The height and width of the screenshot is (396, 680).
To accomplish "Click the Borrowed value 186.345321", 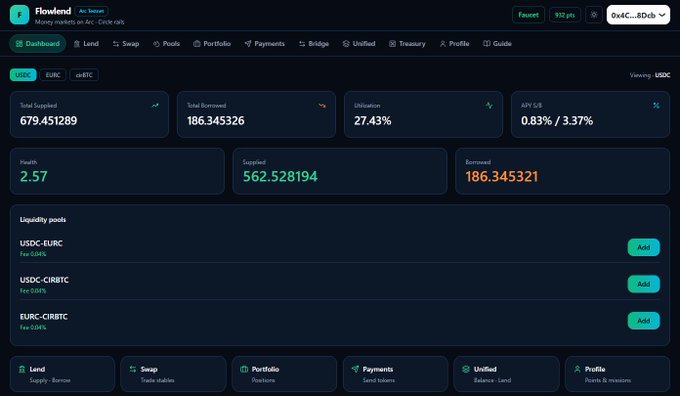I will 502,177.
